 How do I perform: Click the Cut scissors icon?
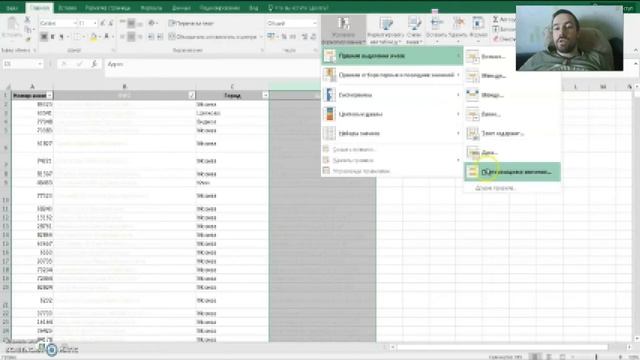click(27, 20)
